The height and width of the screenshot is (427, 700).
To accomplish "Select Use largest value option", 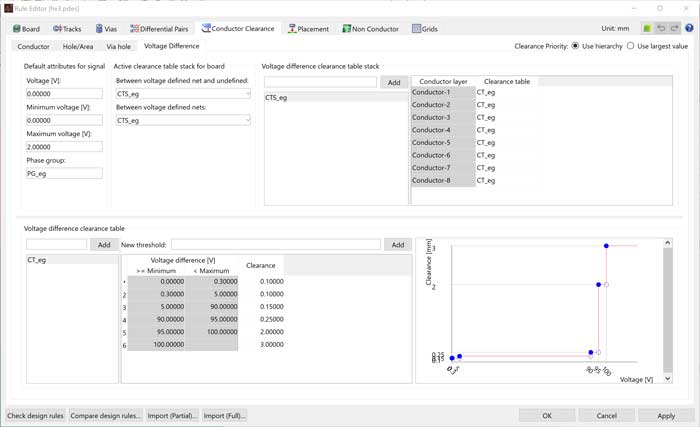I will (x=630, y=46).
